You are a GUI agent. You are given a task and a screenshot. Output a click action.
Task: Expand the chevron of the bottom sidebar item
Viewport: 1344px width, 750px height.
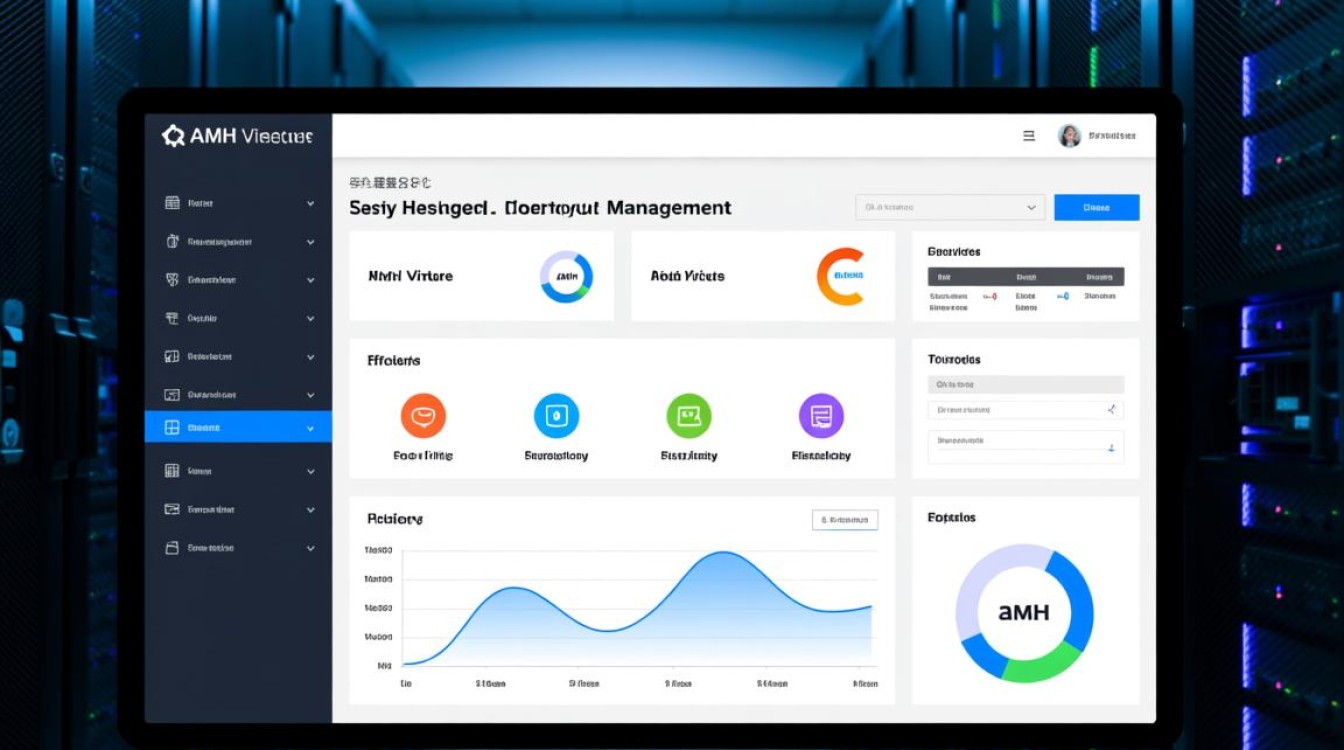pos(311,549)
